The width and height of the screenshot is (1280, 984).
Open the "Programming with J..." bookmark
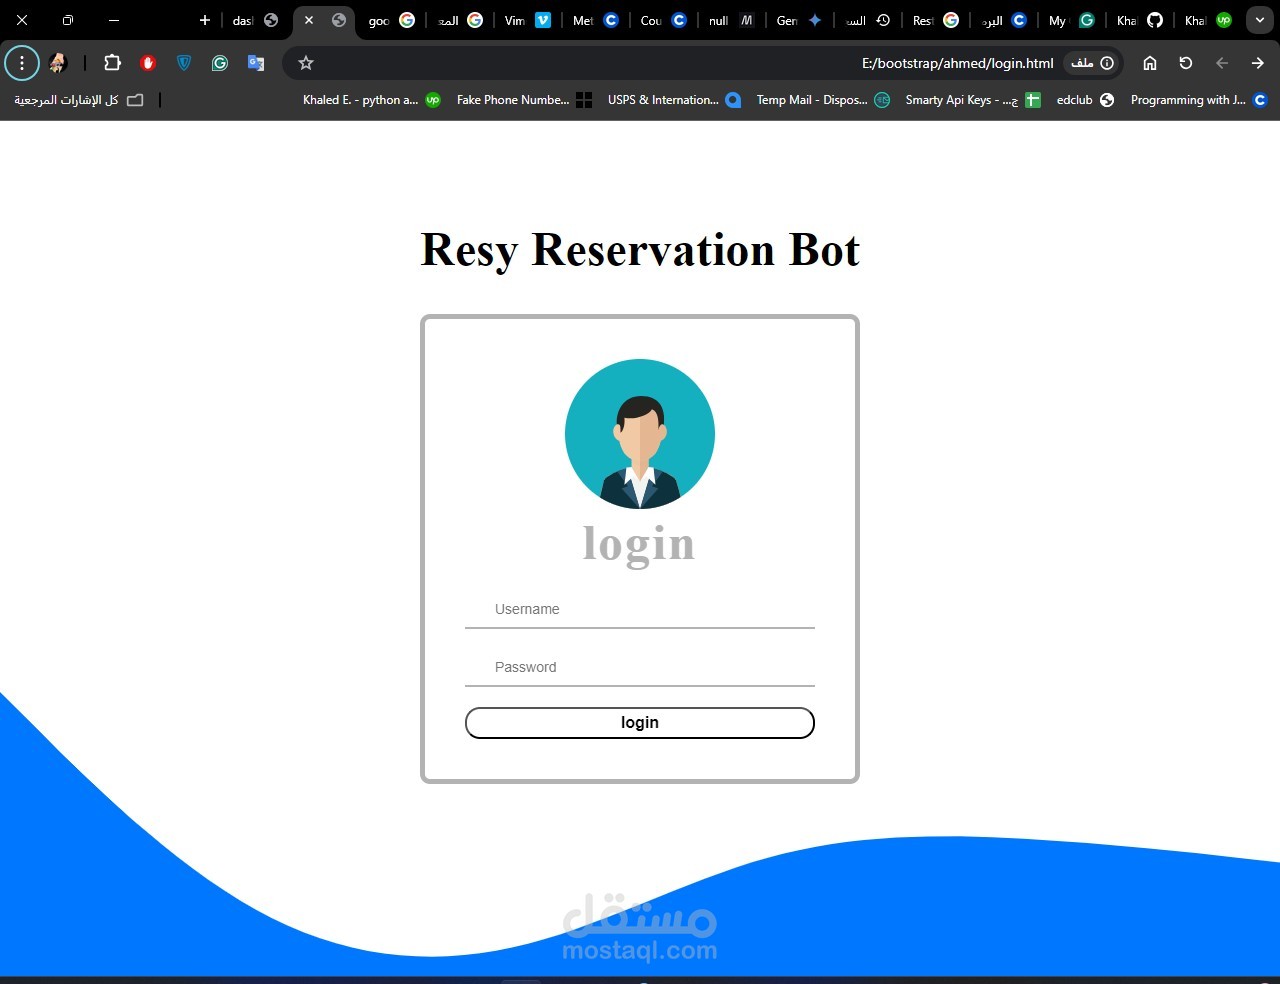click(1198, 100)
